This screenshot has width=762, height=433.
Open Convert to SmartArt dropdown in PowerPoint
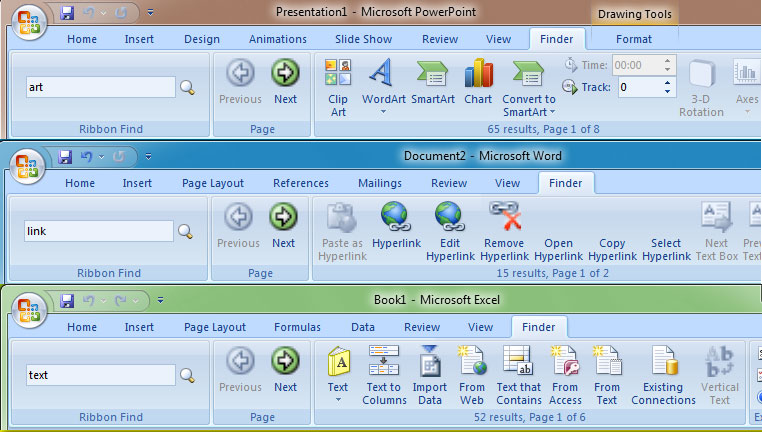coord(553,112)
